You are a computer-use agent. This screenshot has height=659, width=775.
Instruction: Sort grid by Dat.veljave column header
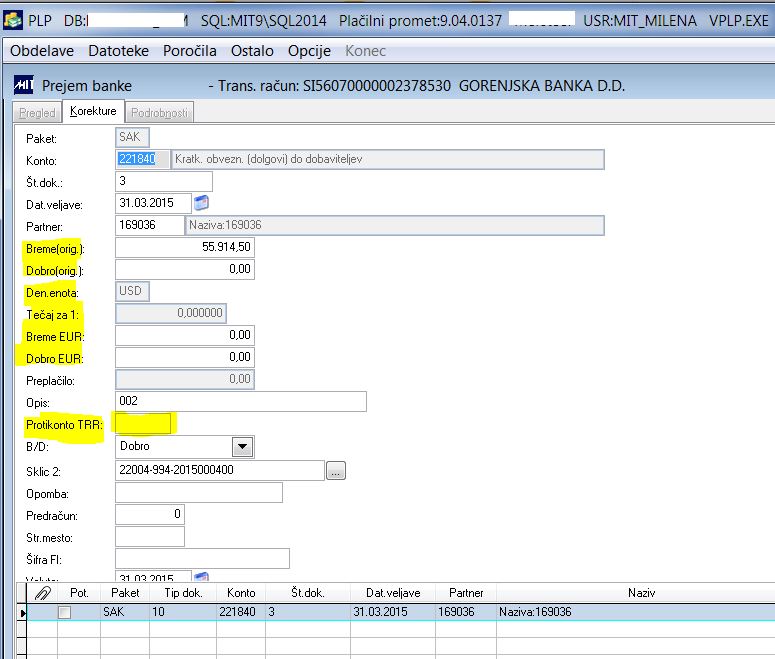coord(393,592)
